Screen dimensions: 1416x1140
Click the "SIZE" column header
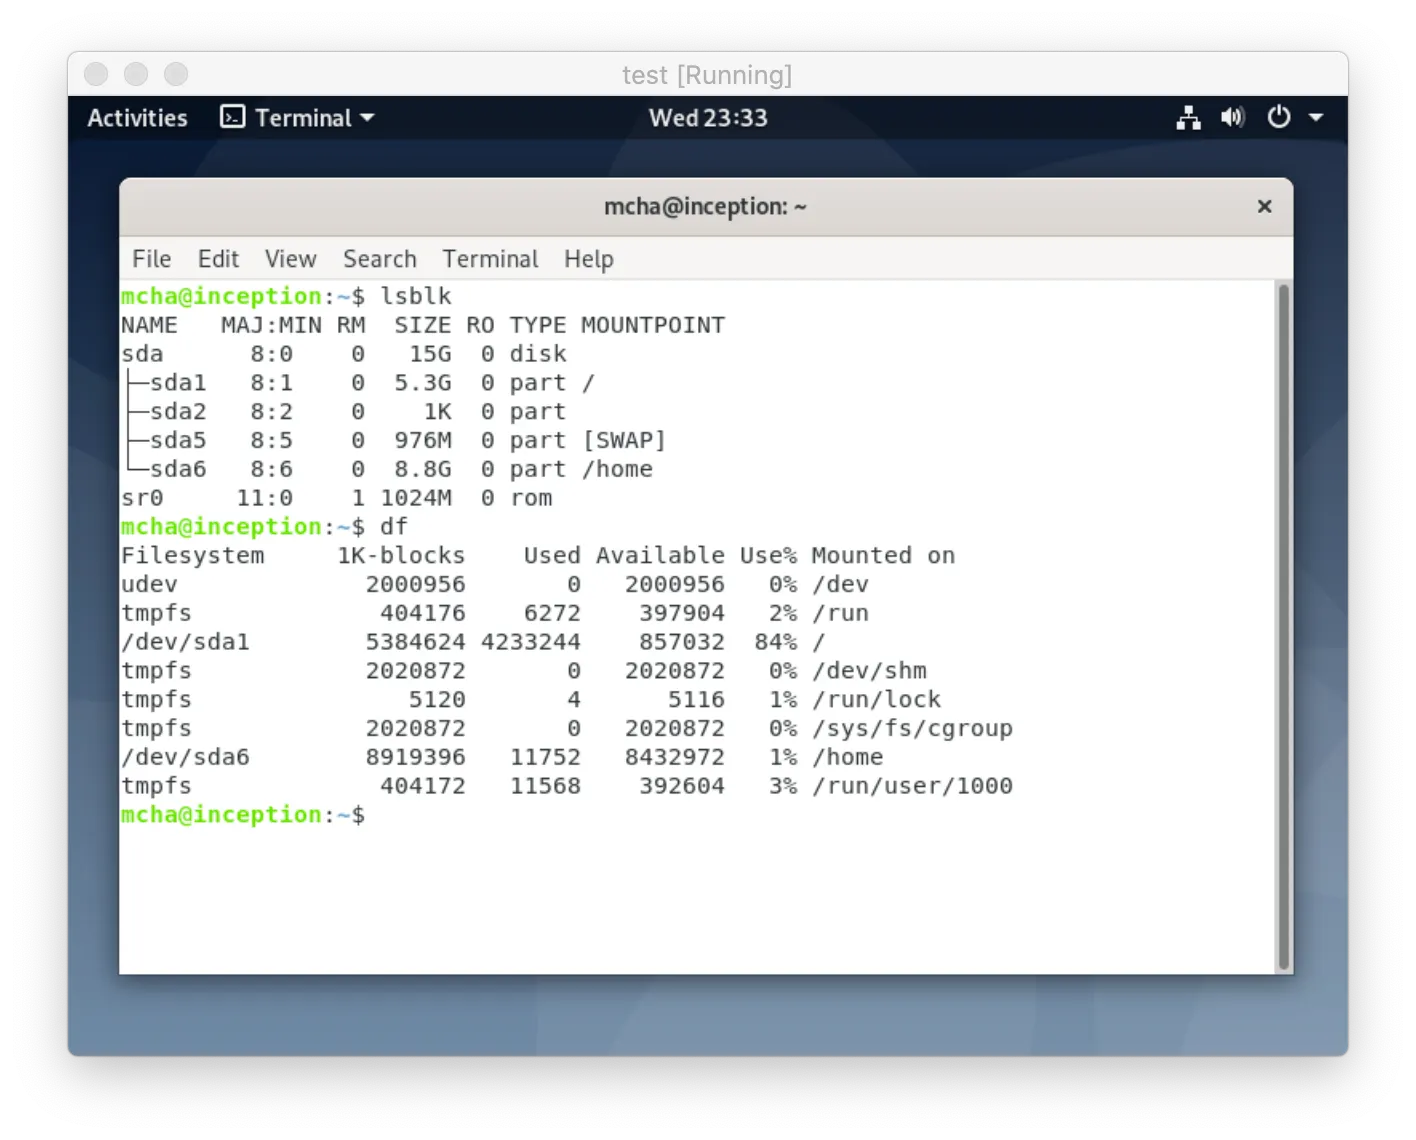coord(423,325)
